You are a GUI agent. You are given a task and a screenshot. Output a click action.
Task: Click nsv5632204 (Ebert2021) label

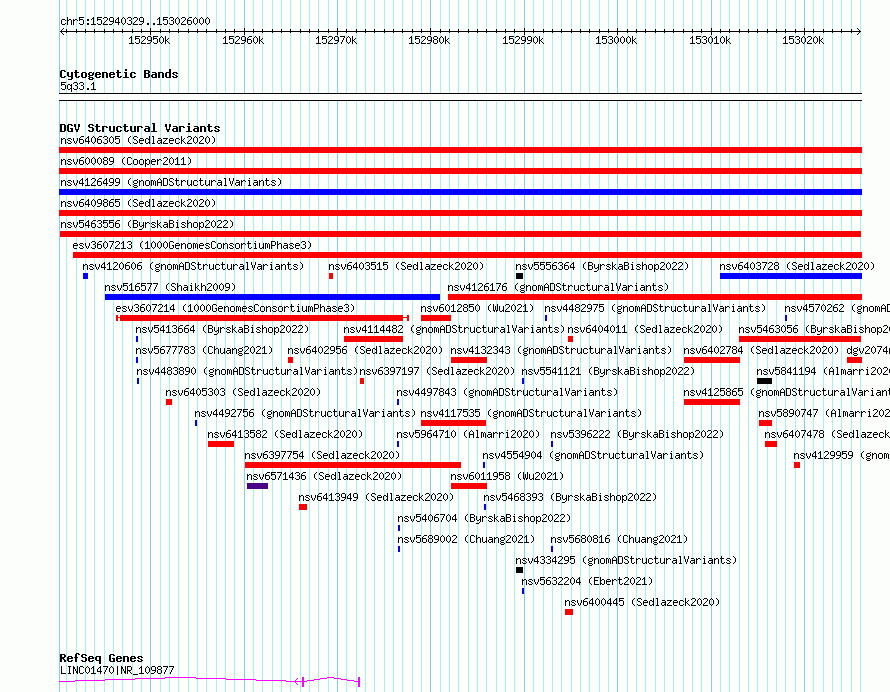click(x=587, y=581)
